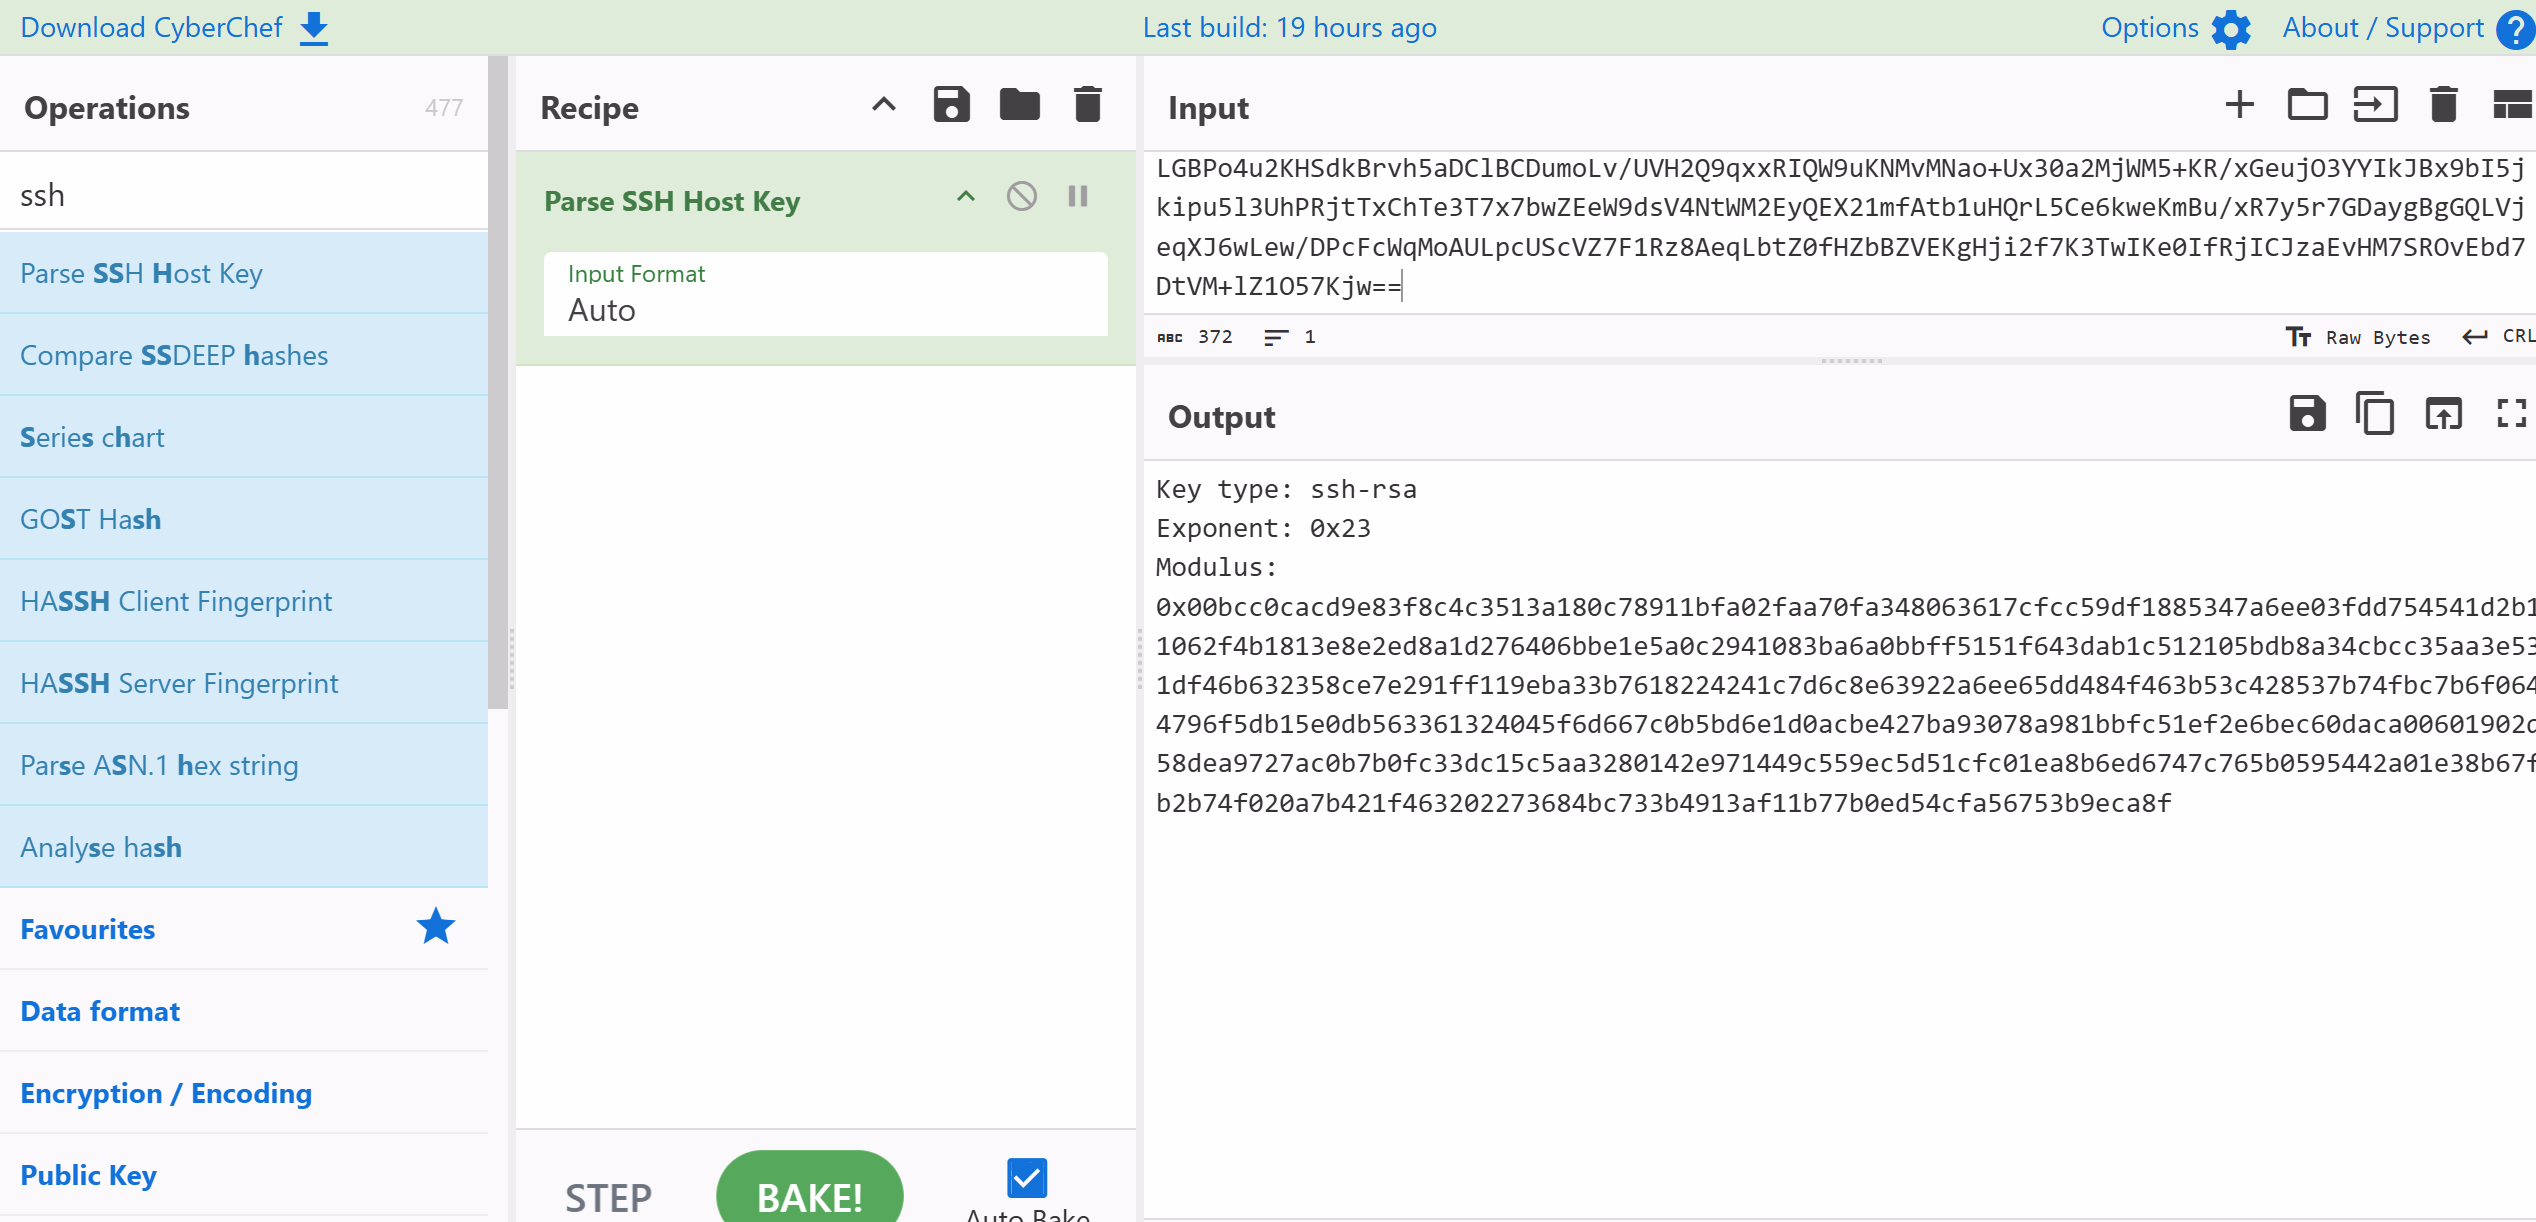This screenshot has width=2536, height=1222.
Task: Clear input and output with trash icon
Action: click(2443, 105)
